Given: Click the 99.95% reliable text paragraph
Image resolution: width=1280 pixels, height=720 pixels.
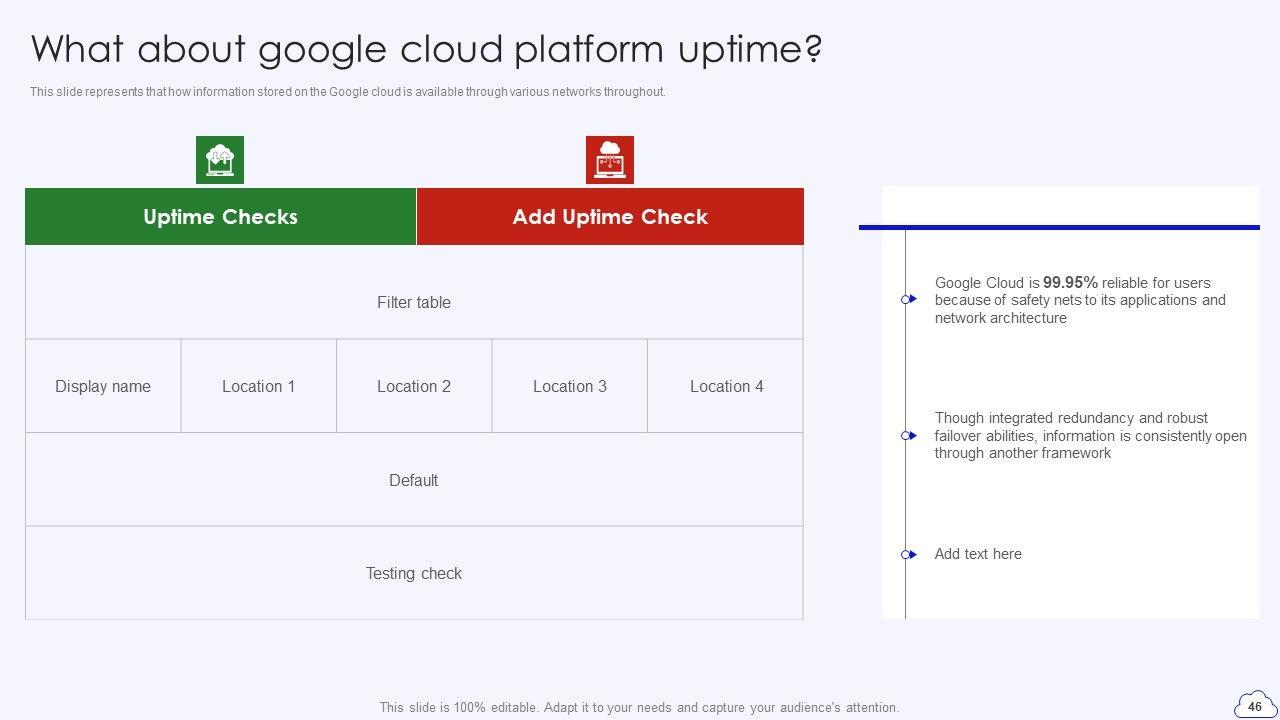Looking at the screenshot, I should [x=1080, y=300].
